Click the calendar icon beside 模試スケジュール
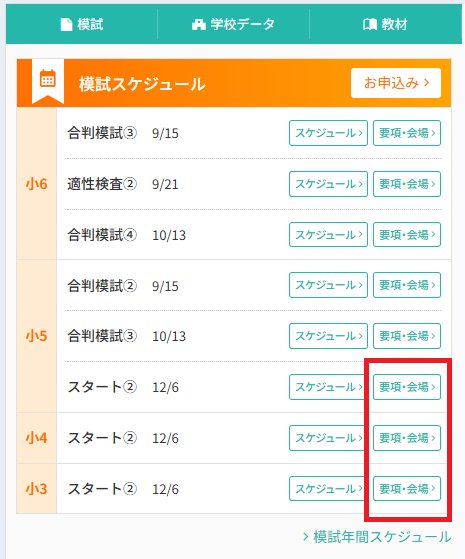Viewport: 465px width, 559px height. 48,78
